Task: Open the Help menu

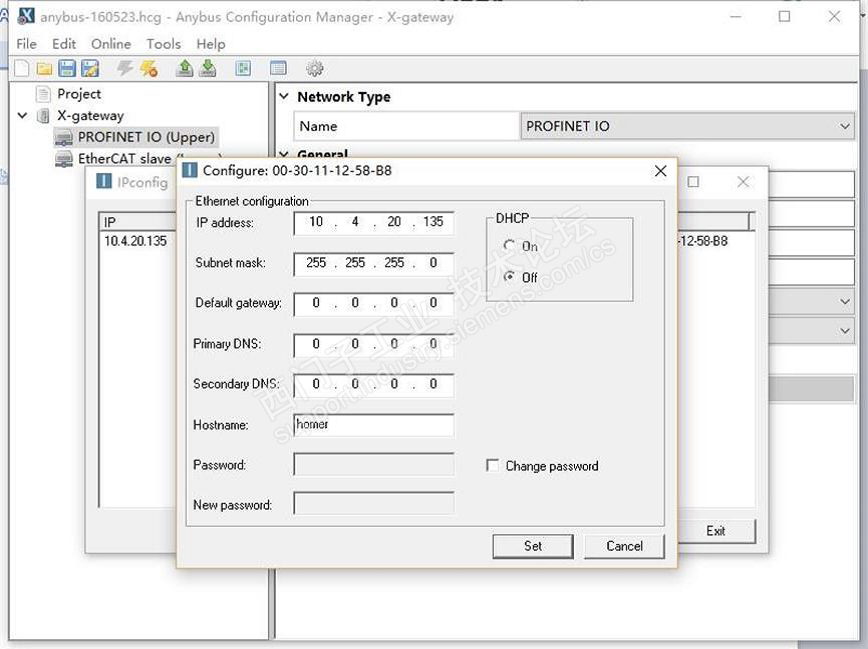Action: (210, 44)
